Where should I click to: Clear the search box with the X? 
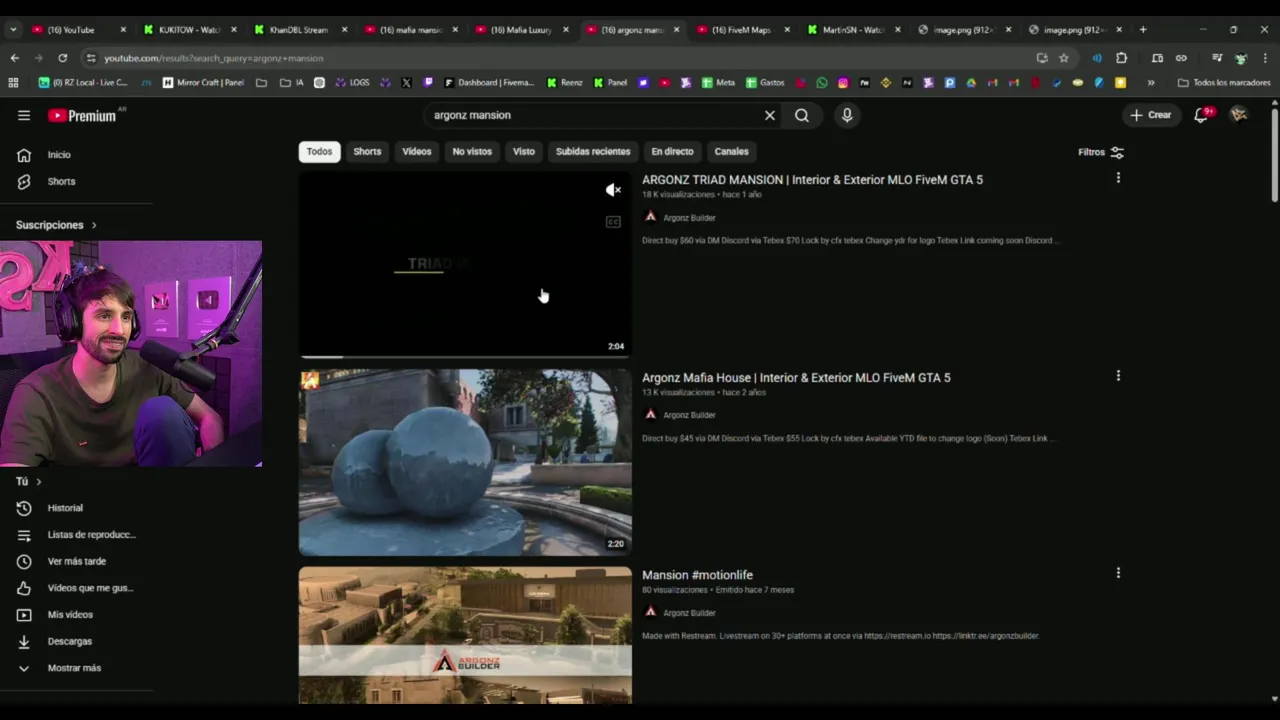(x=770, y=115)
